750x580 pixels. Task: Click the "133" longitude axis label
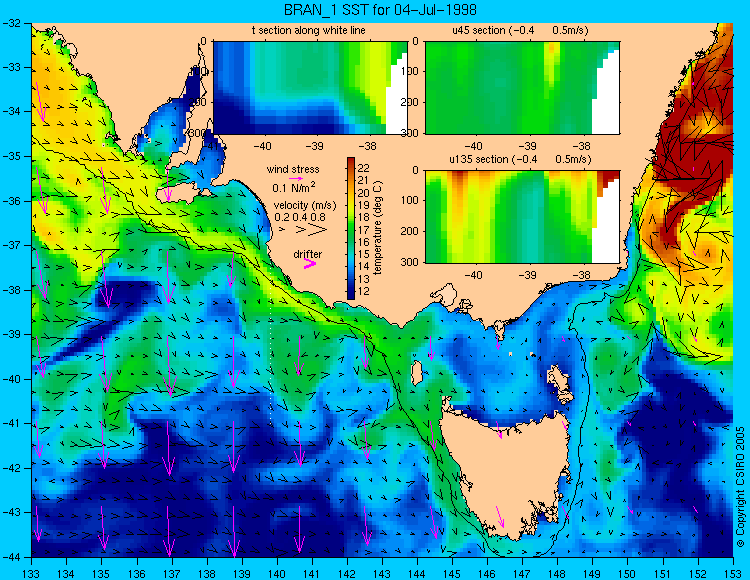(32, 574)
